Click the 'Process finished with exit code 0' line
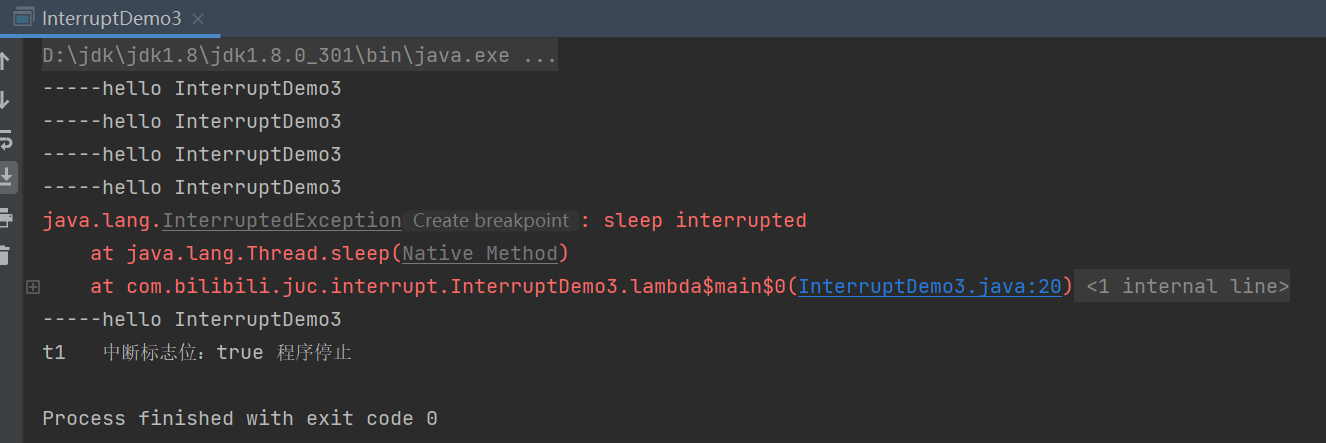Viewport: 1326px width, 443px height. click(239, 419)
